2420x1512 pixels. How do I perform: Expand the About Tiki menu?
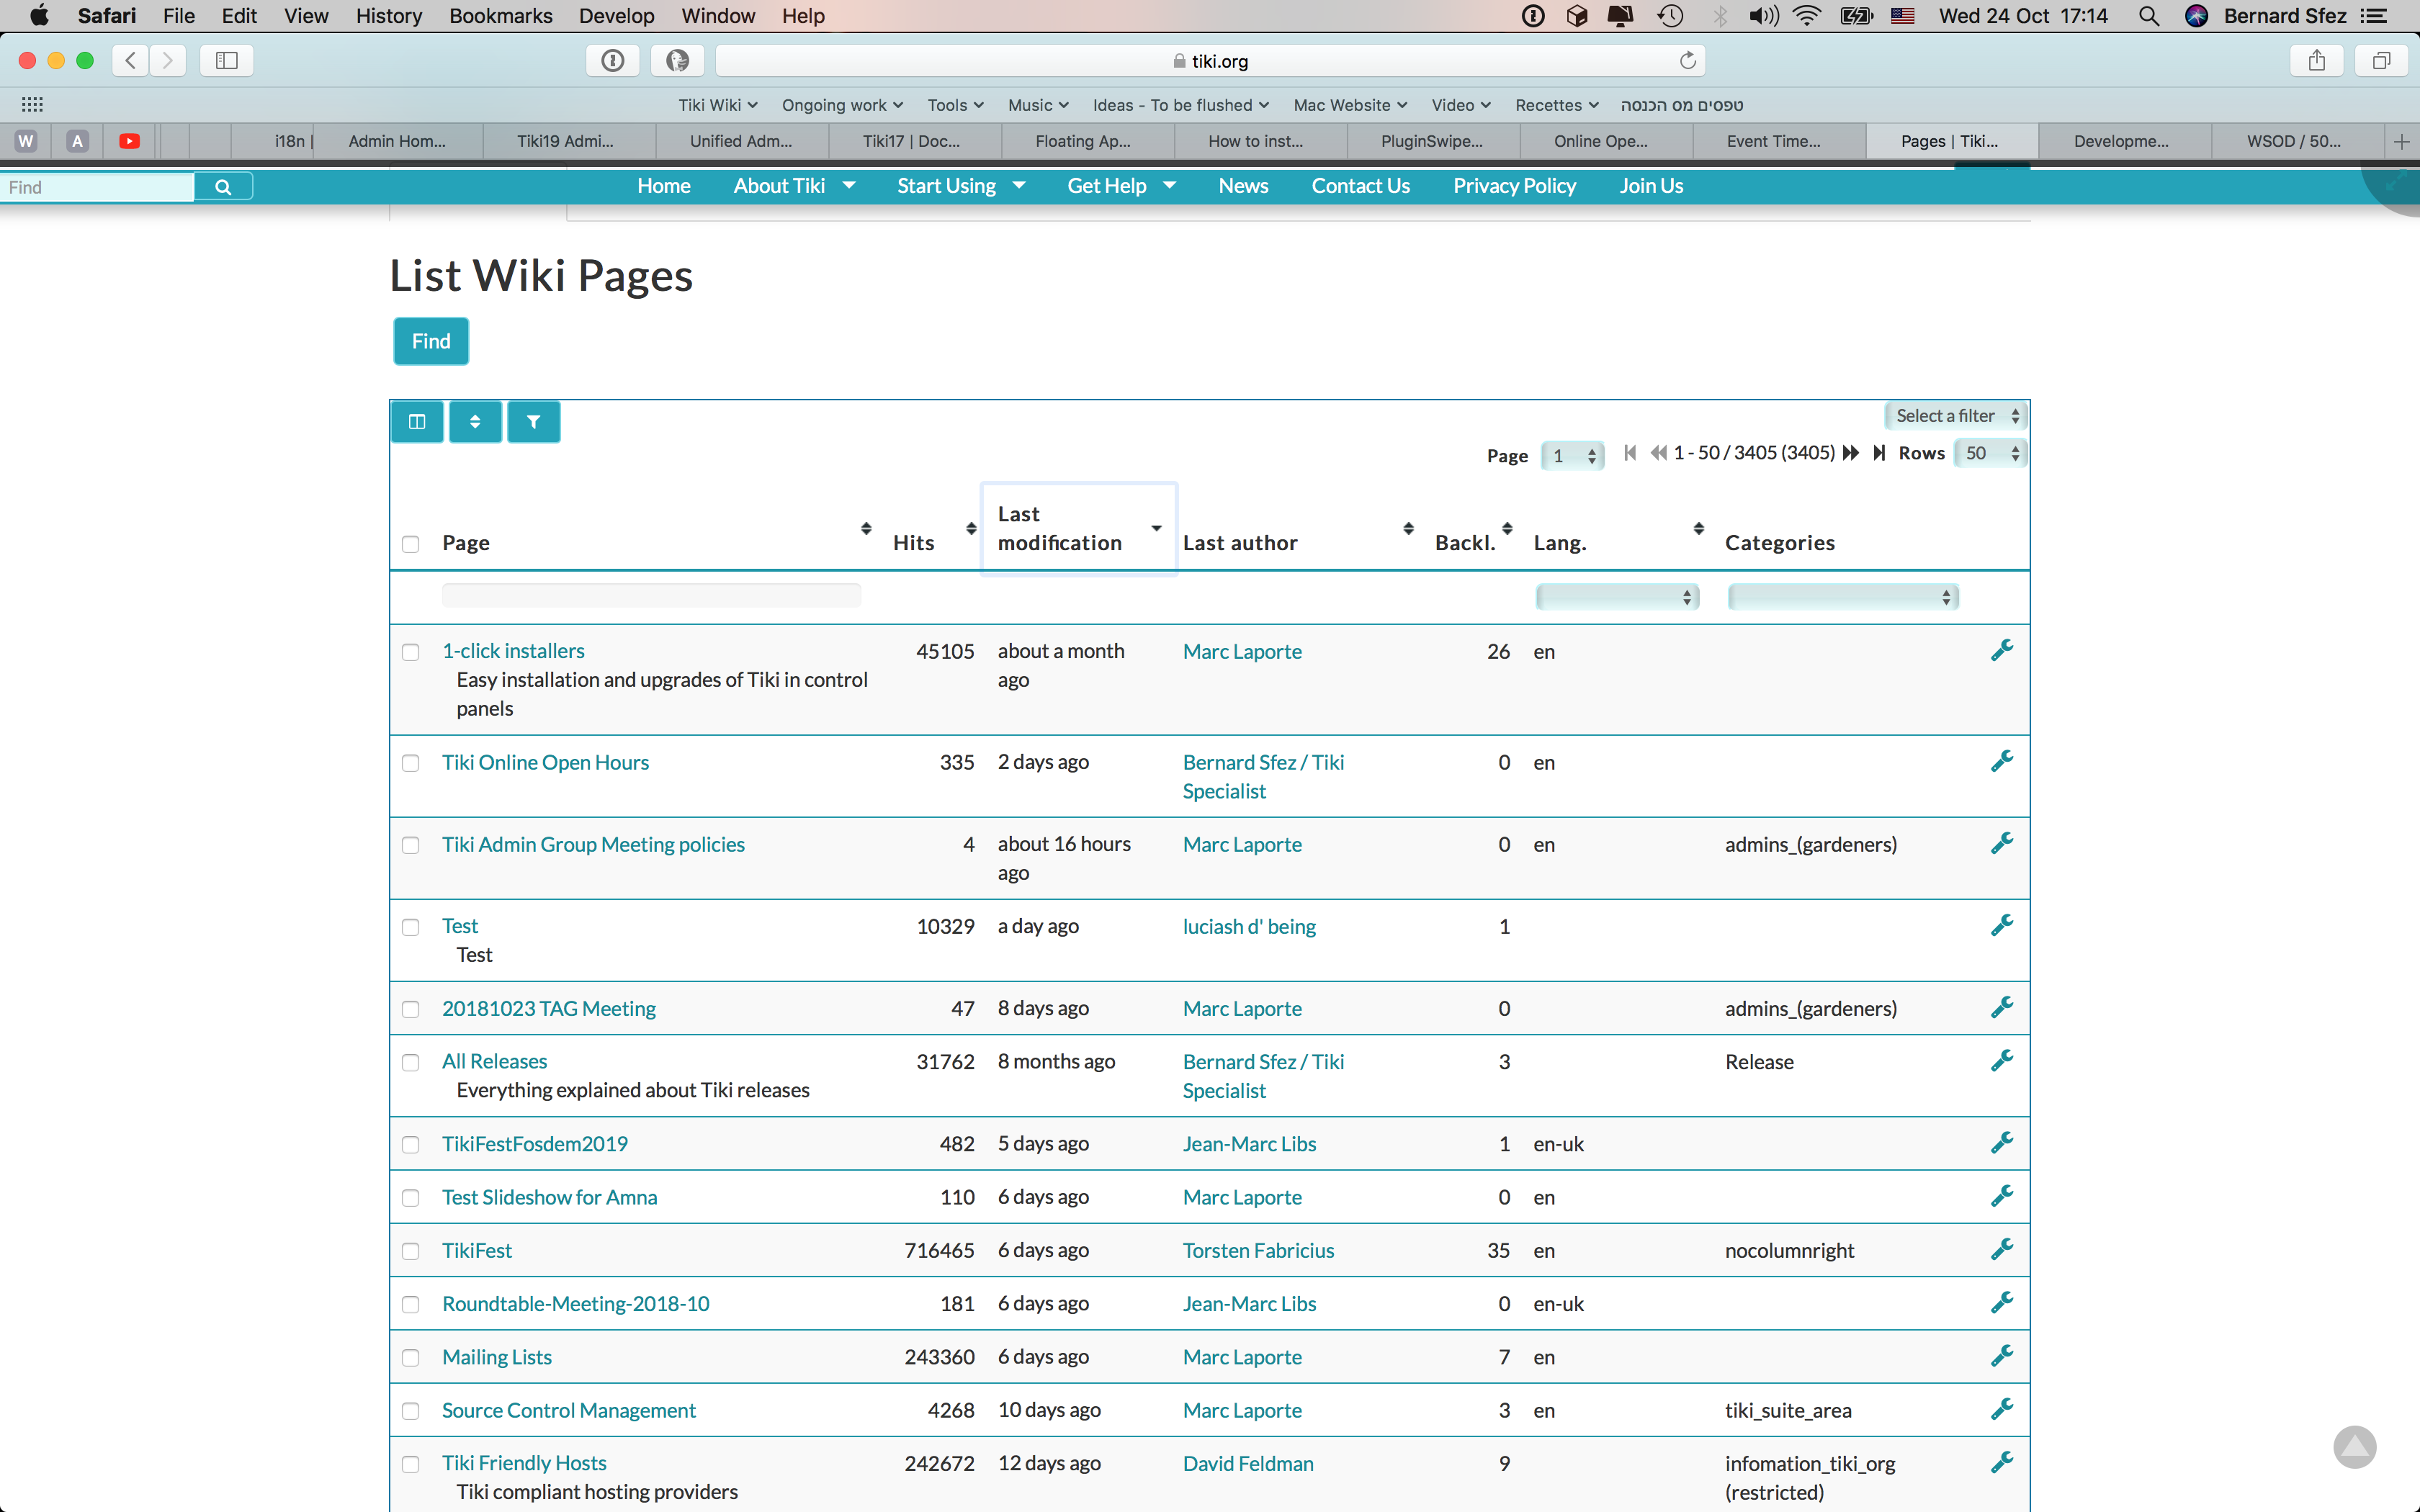click(794, 186)
